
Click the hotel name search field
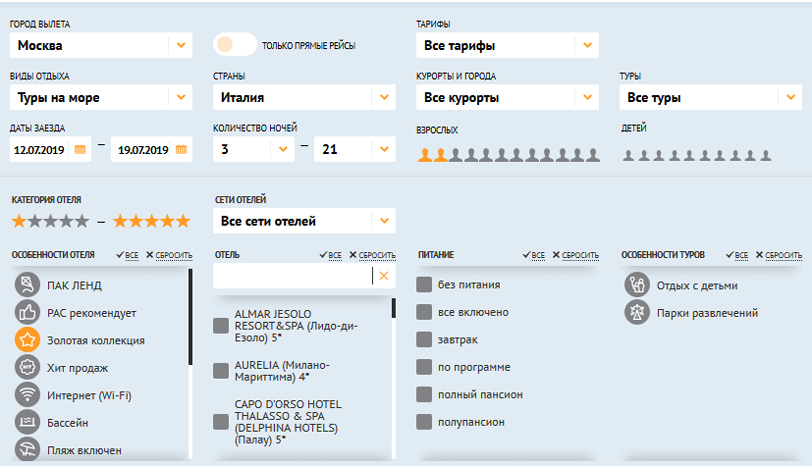292,276
